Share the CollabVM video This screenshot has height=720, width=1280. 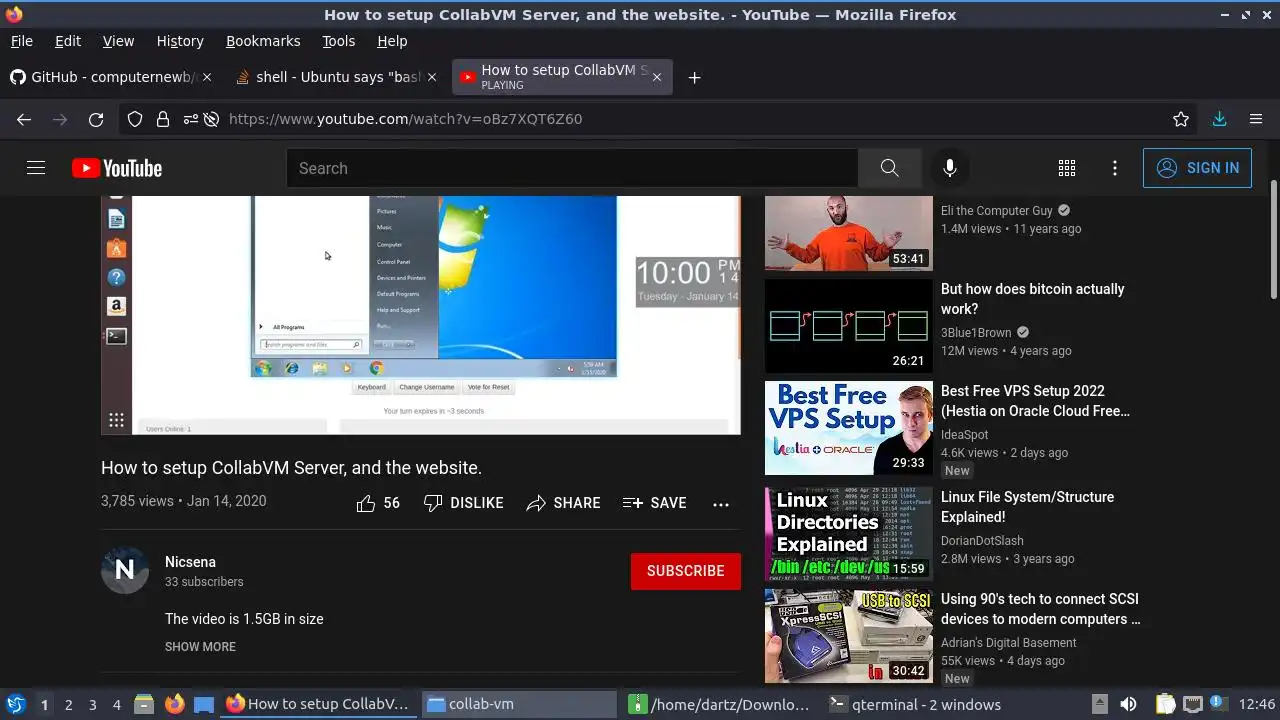click(563, 503)
